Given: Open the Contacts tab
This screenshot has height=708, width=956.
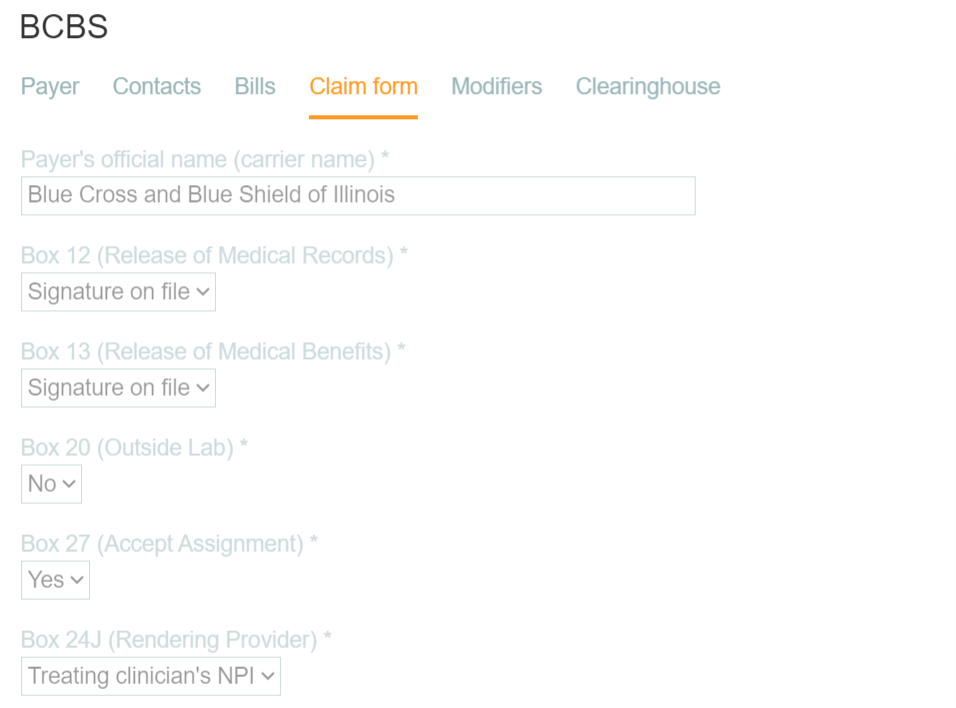Looking at the screenshot, I should 156,87.
